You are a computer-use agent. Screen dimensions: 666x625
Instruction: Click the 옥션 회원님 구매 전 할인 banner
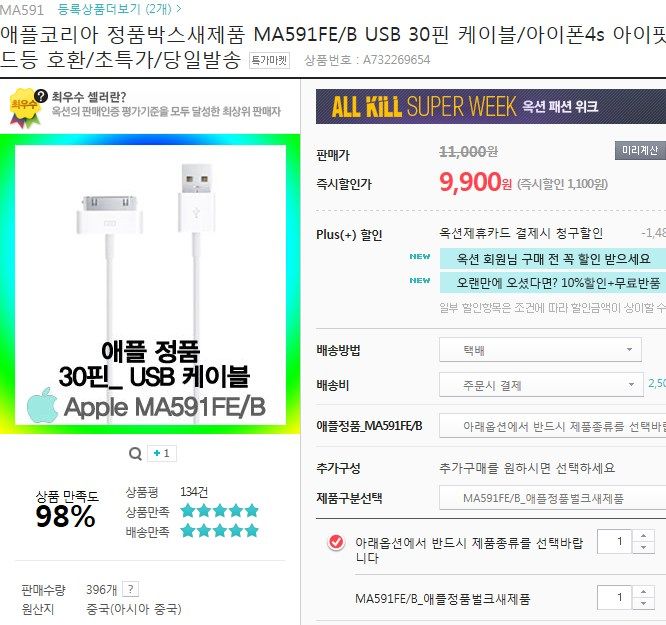click(x=553, y=259)
